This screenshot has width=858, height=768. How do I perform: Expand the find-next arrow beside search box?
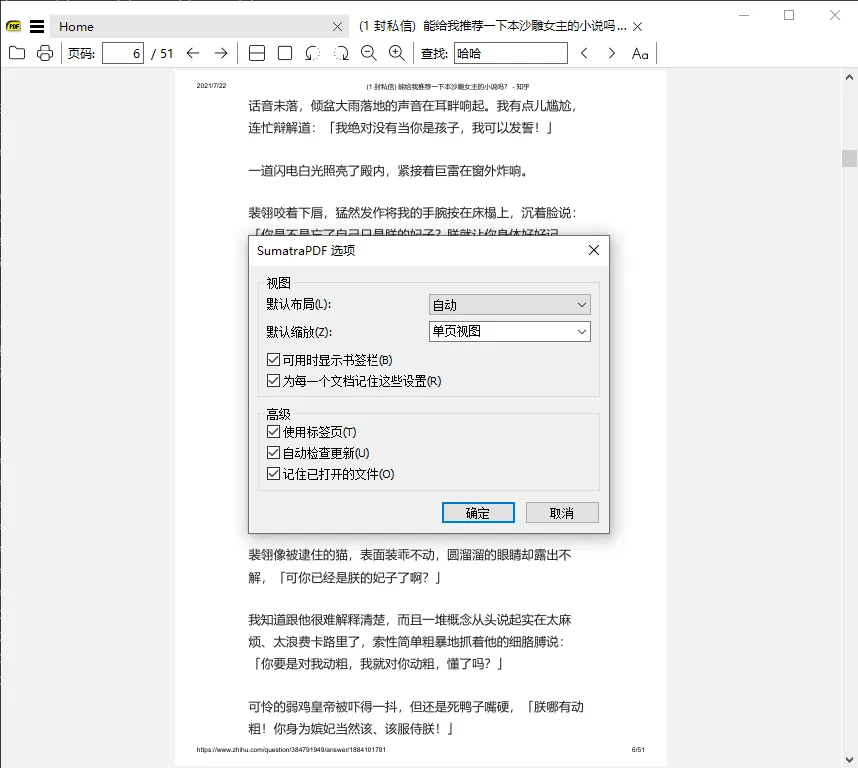point(612,53)
